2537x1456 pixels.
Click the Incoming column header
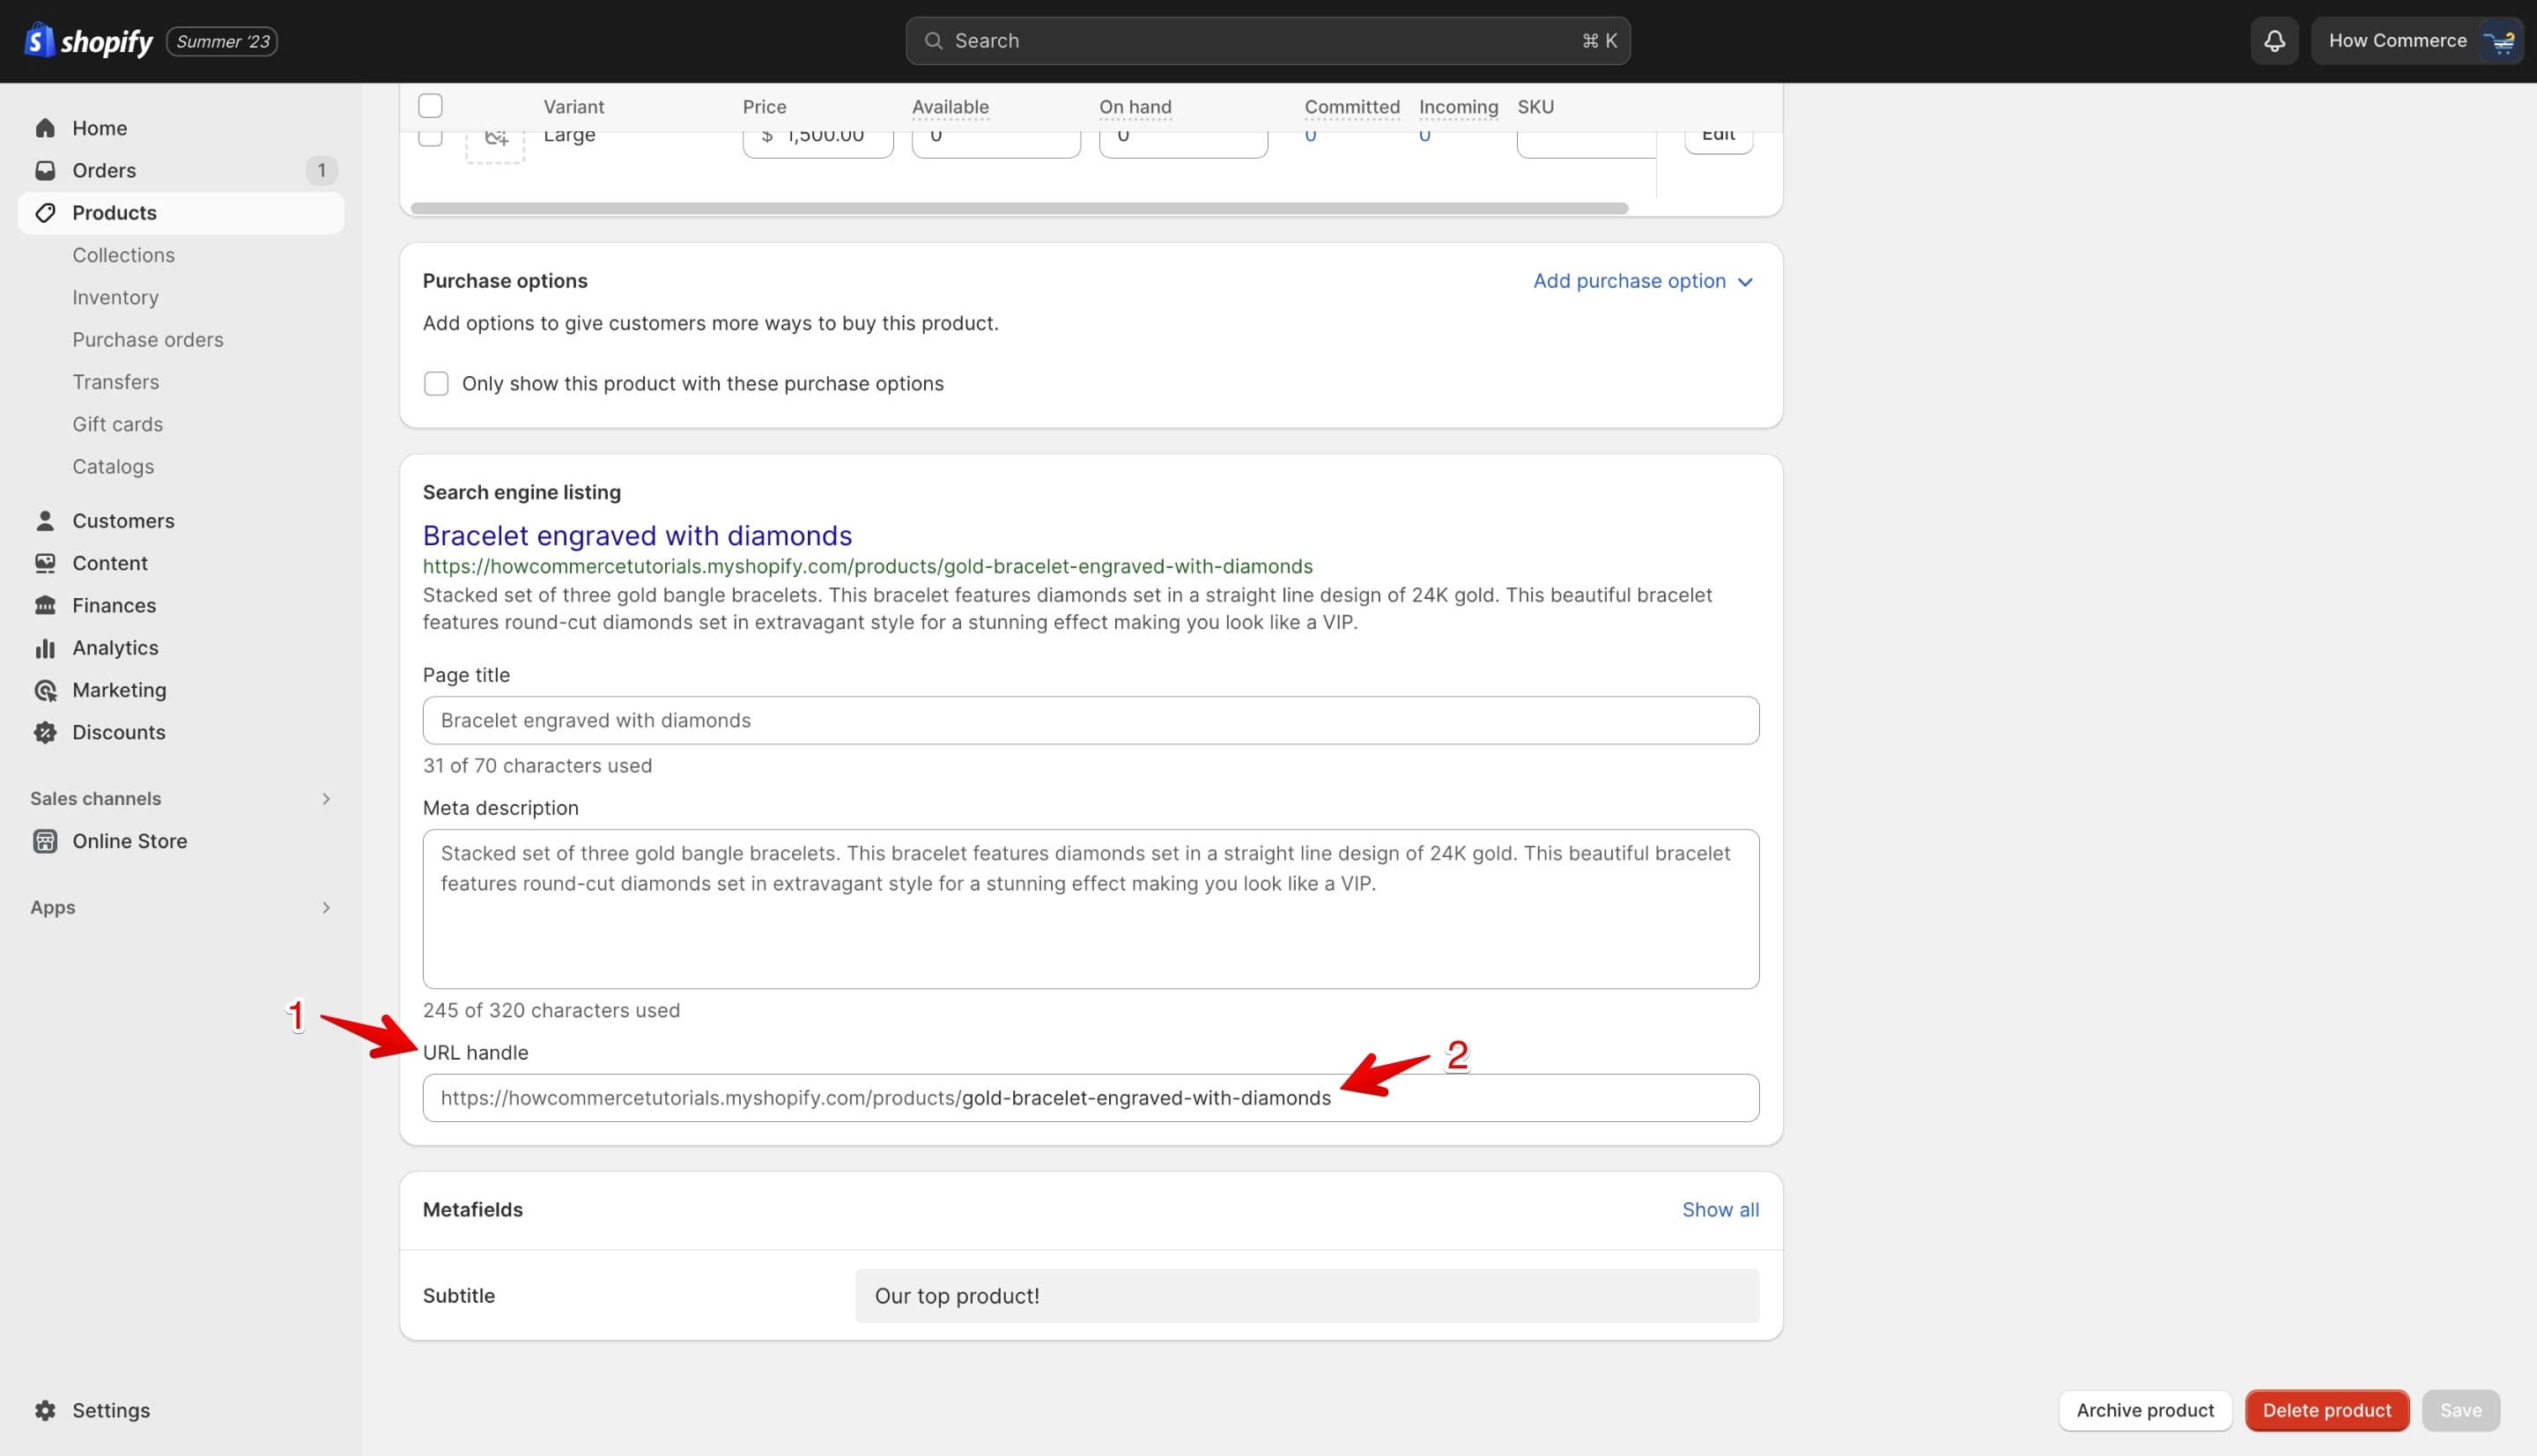1458,107
